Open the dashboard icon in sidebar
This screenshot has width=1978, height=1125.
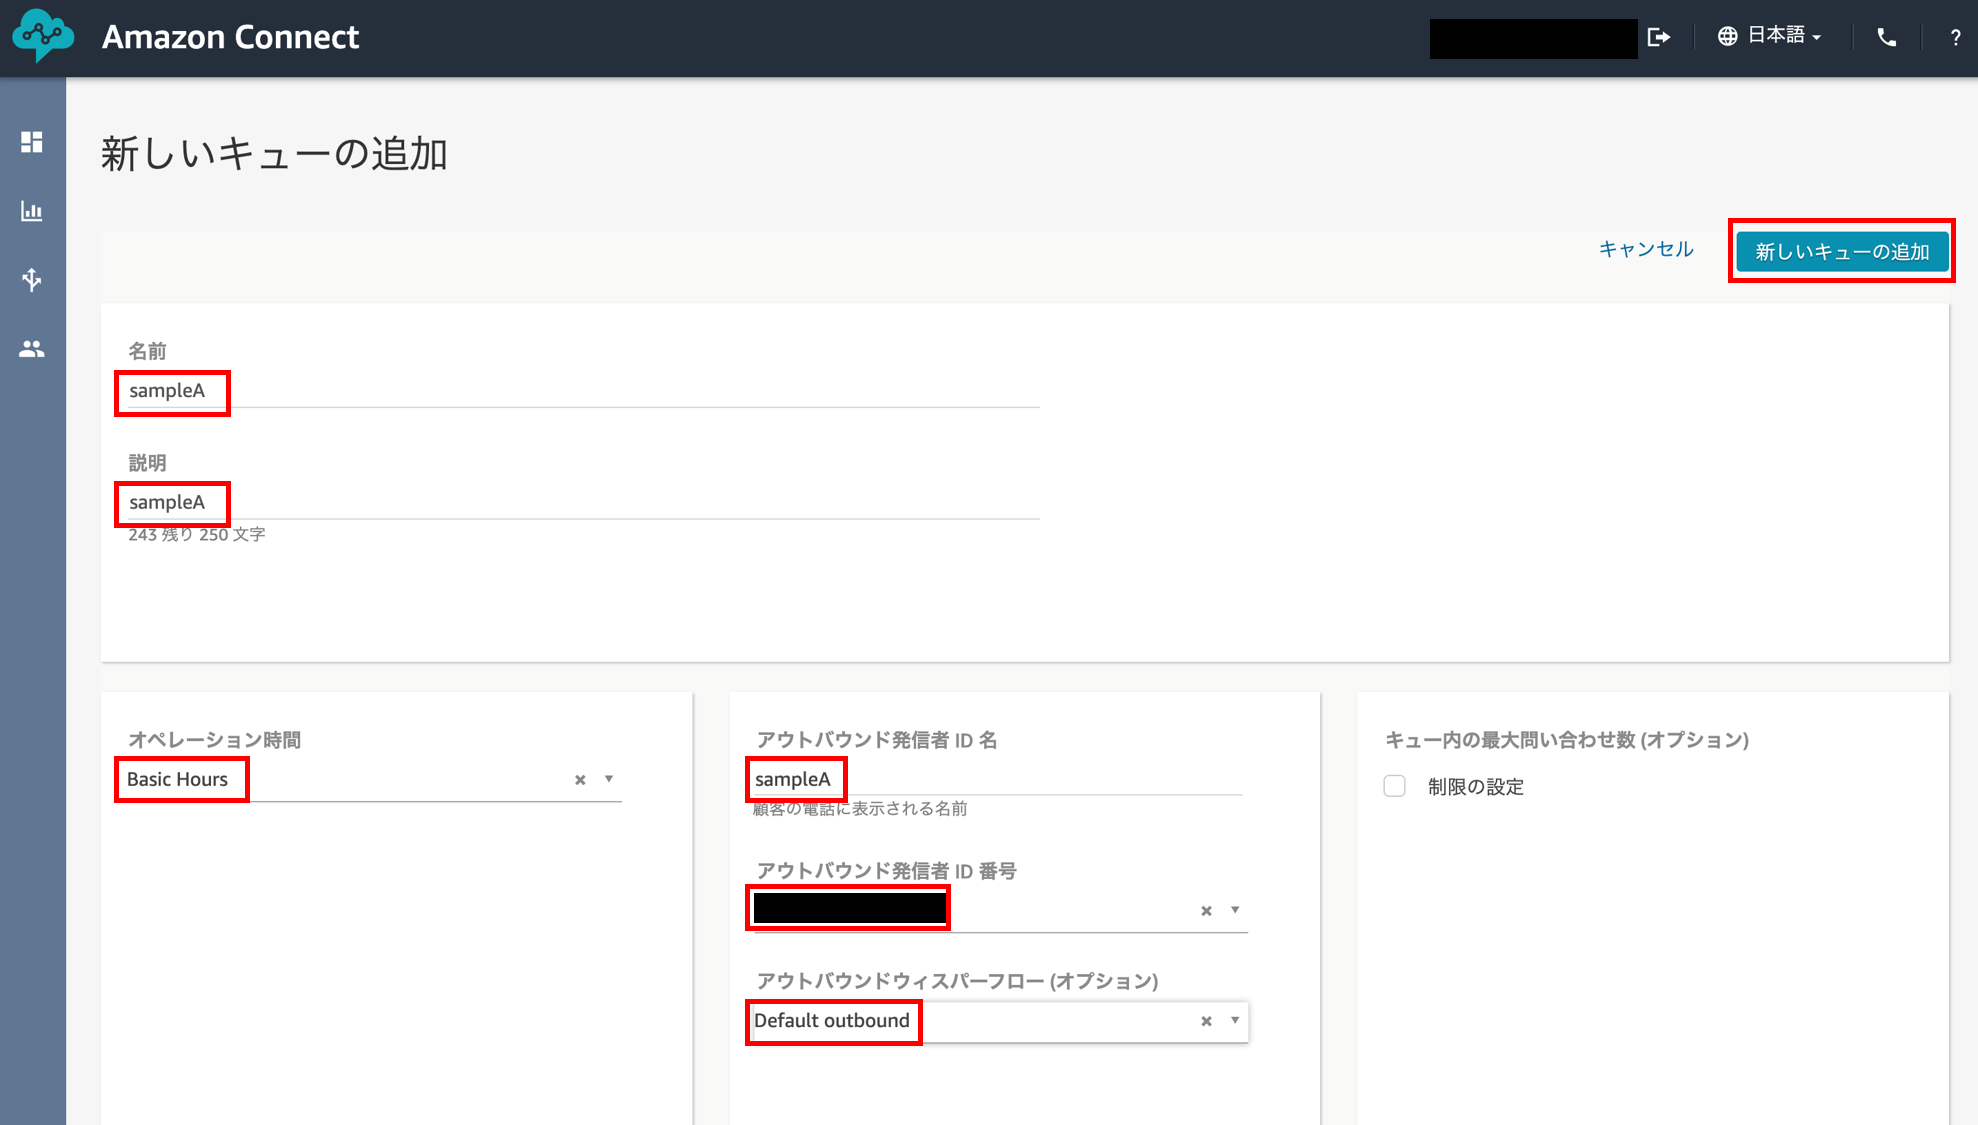(x=32, y=142)
